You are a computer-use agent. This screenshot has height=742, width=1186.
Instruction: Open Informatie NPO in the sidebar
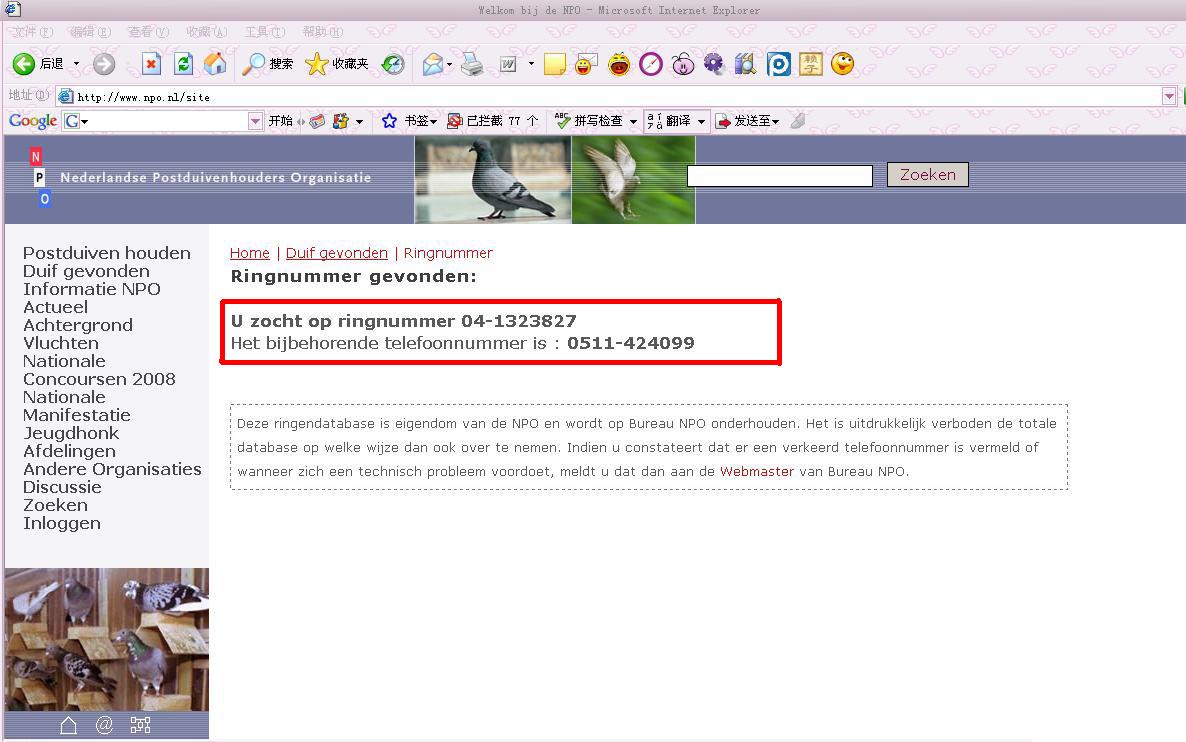click(92, 289)
